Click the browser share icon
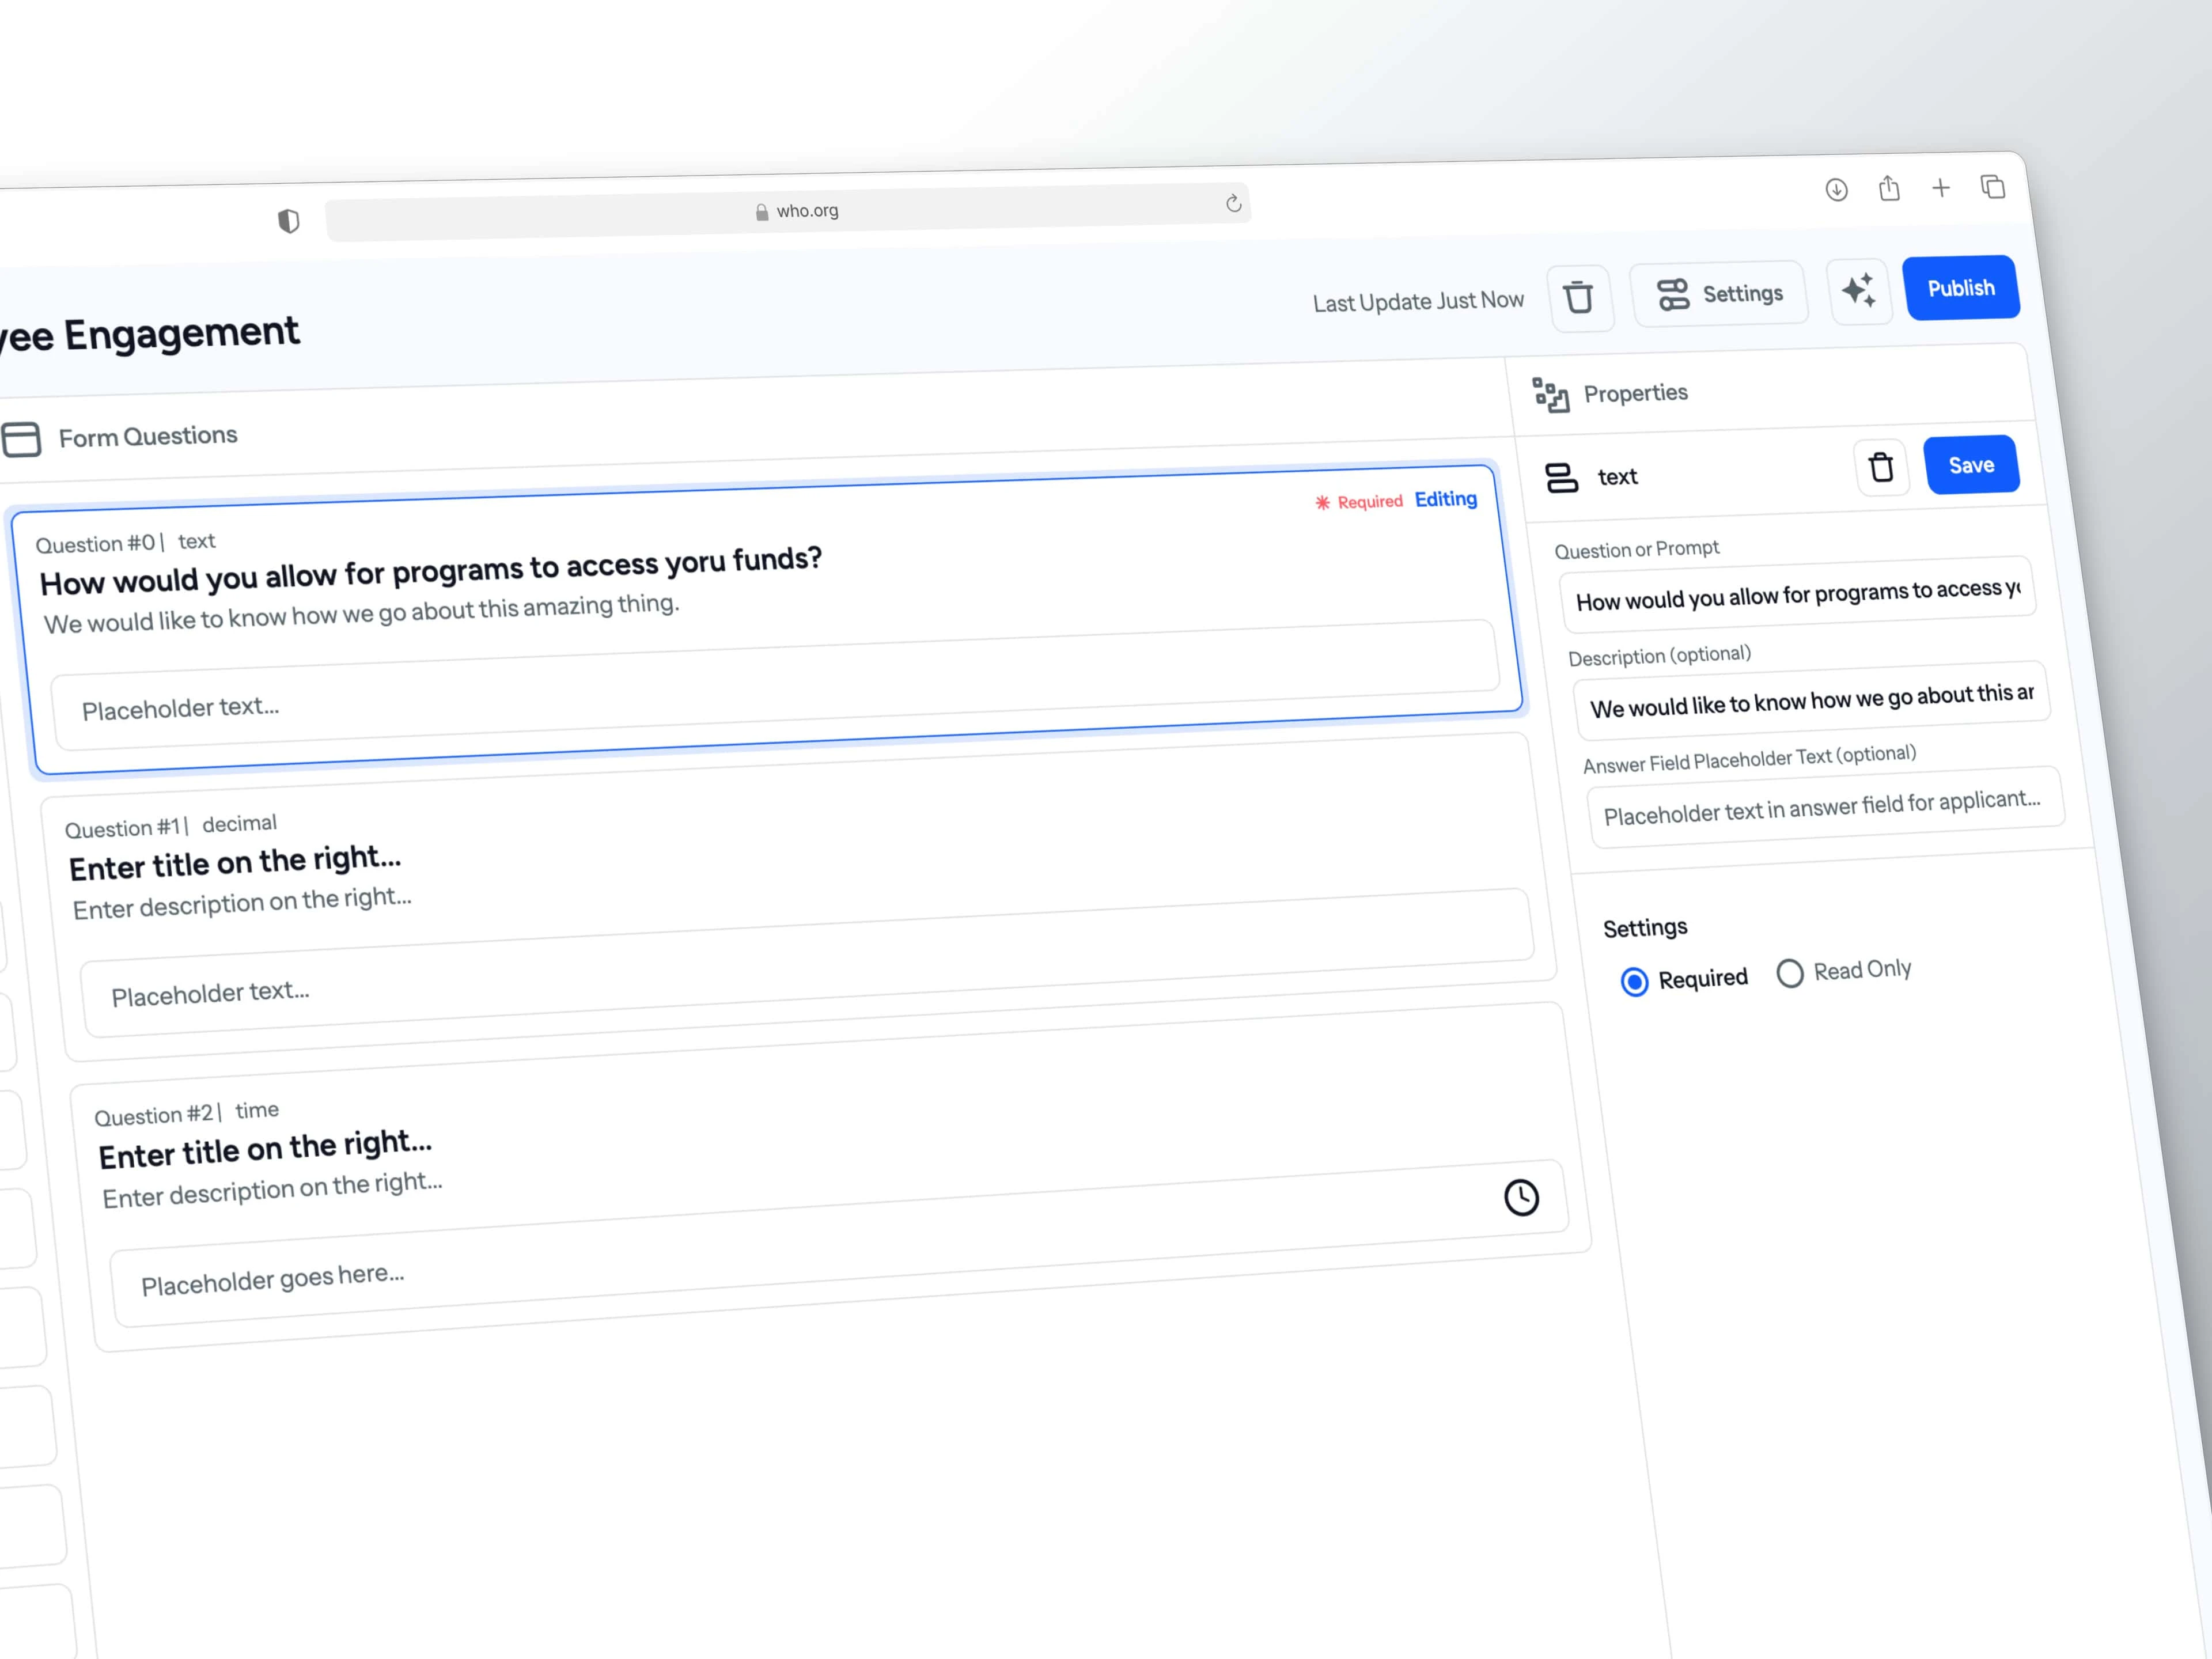Viewport: 2212px width, 1659px height. point(1889,188)
